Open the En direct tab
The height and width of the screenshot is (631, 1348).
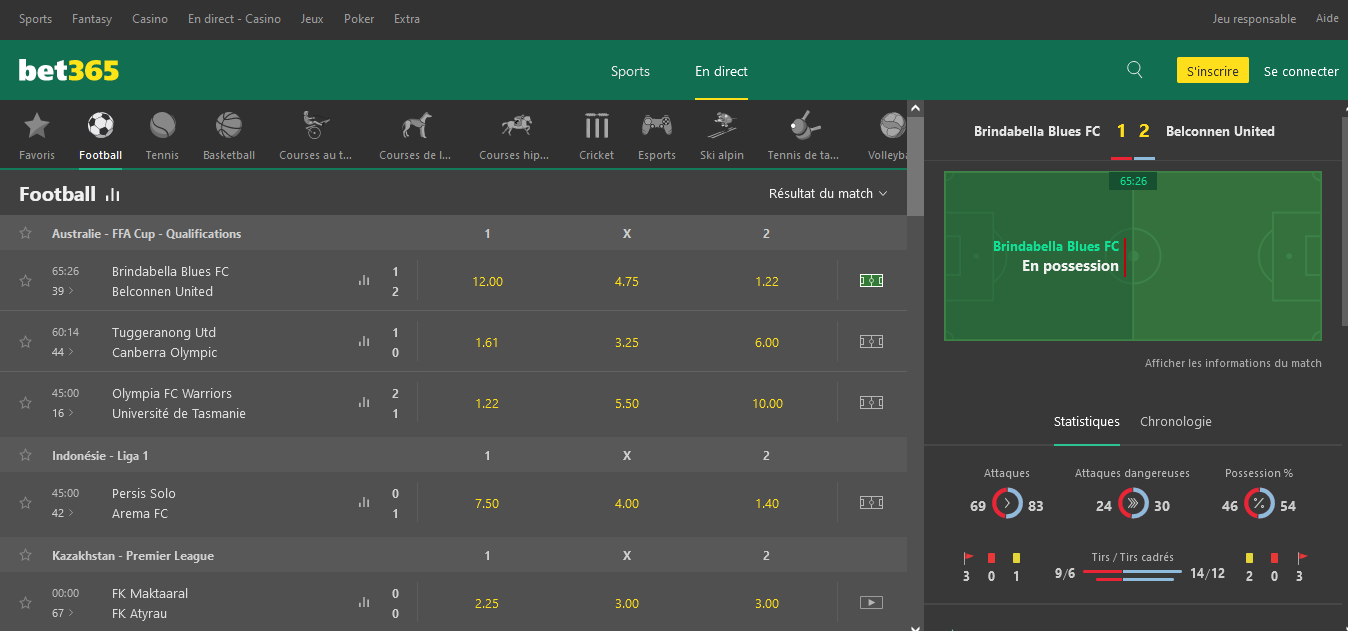point(721,71)
